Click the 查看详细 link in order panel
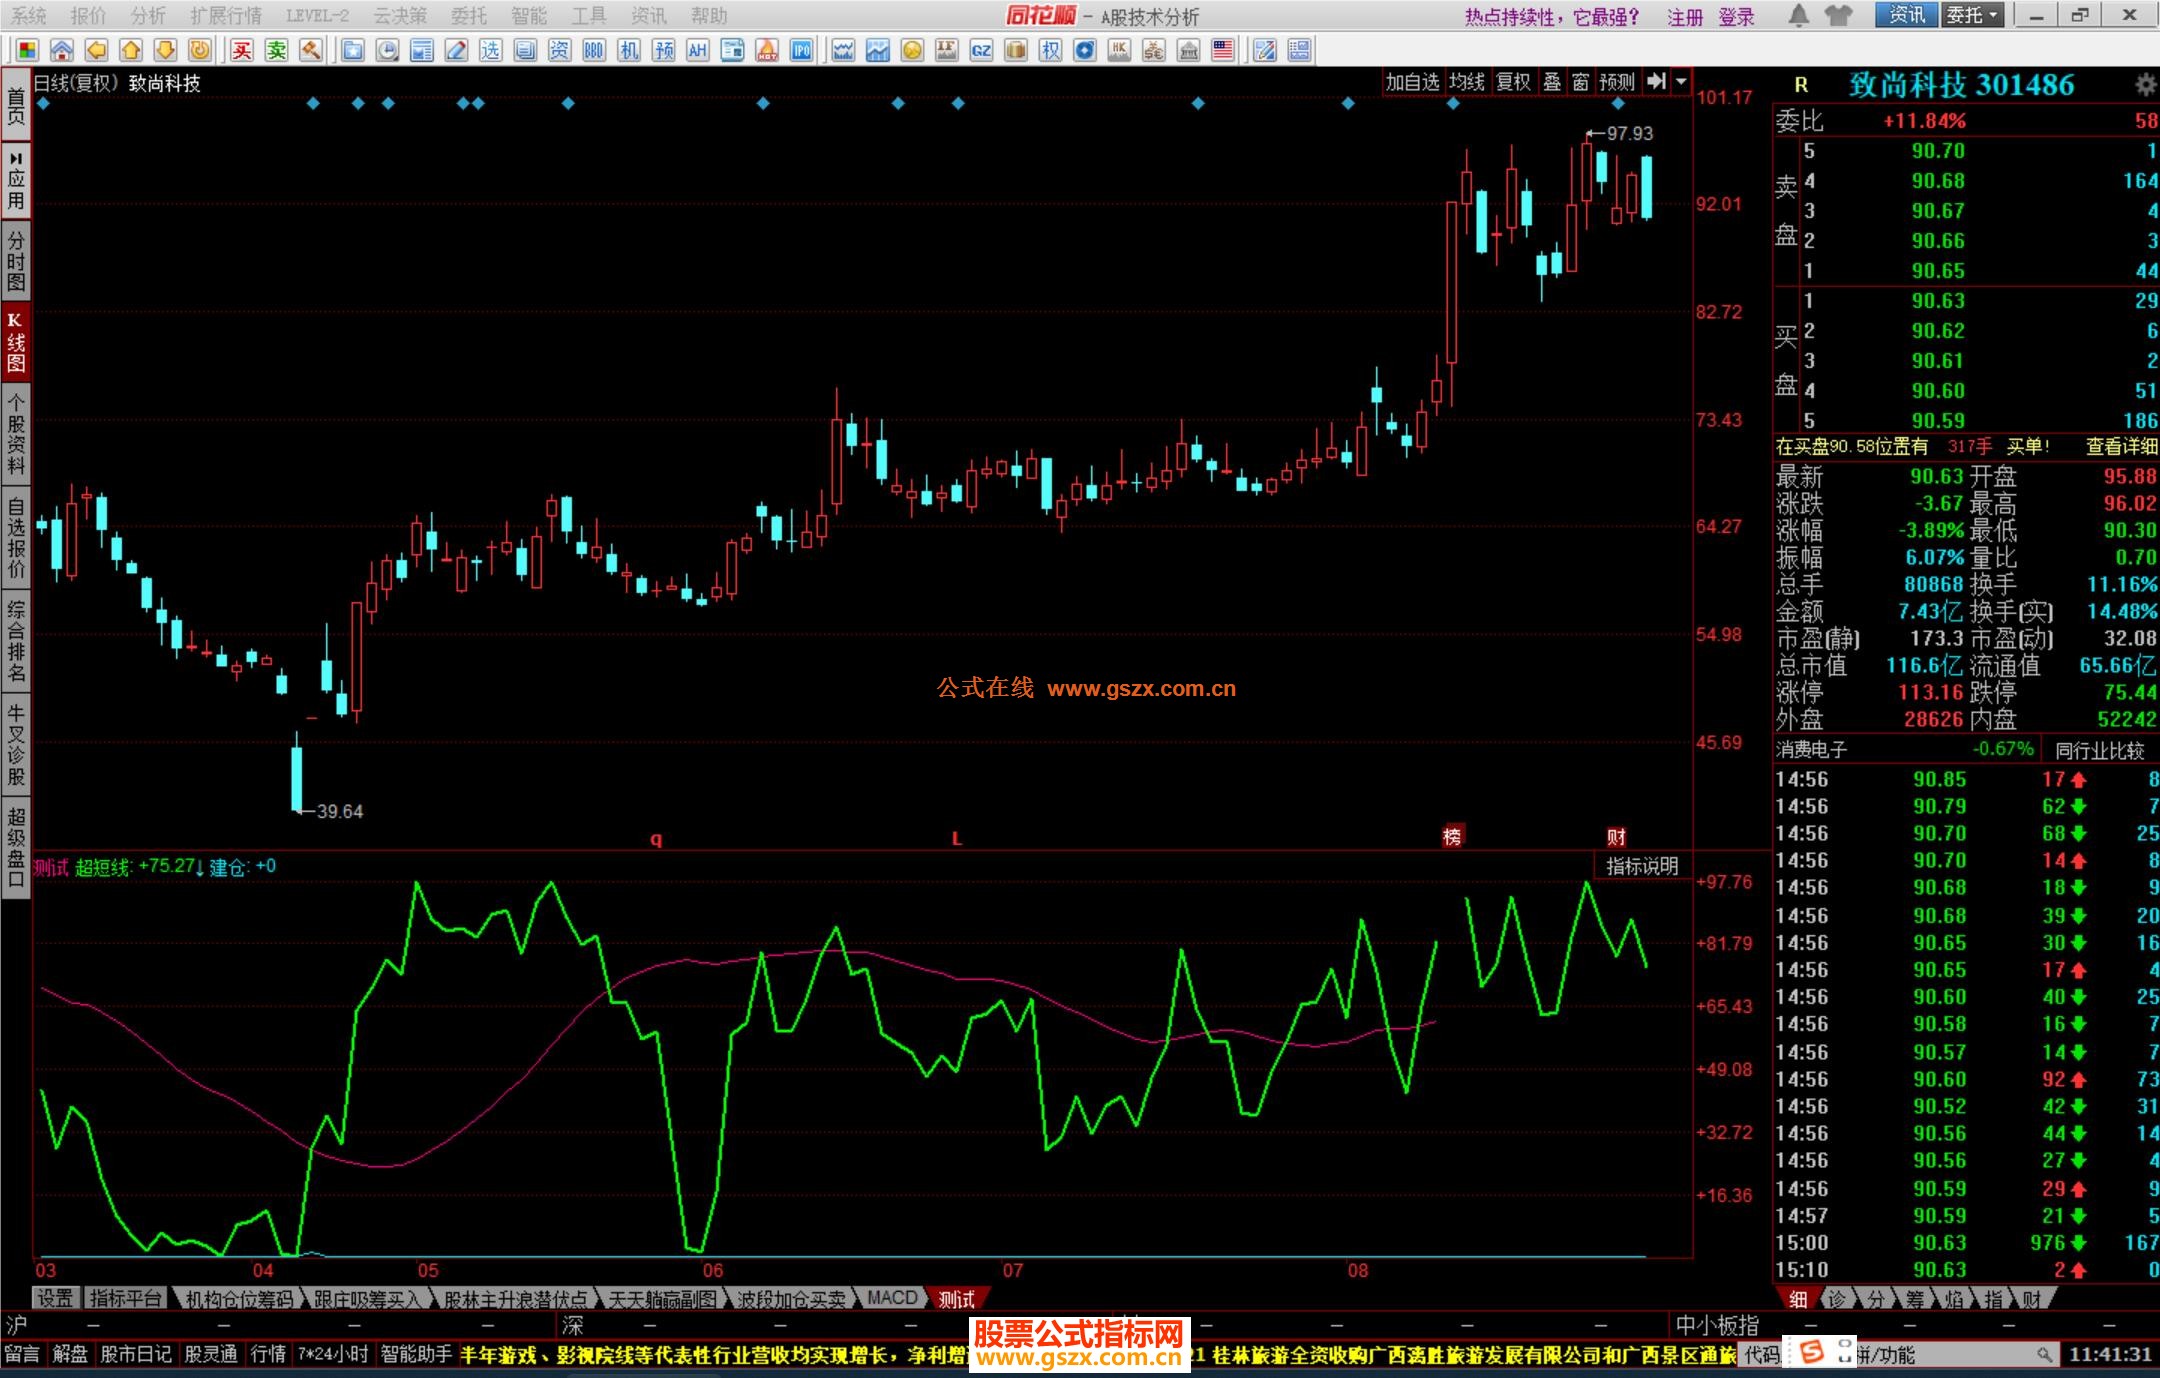This screenshot has height=1378, width=2160. 2121,447
